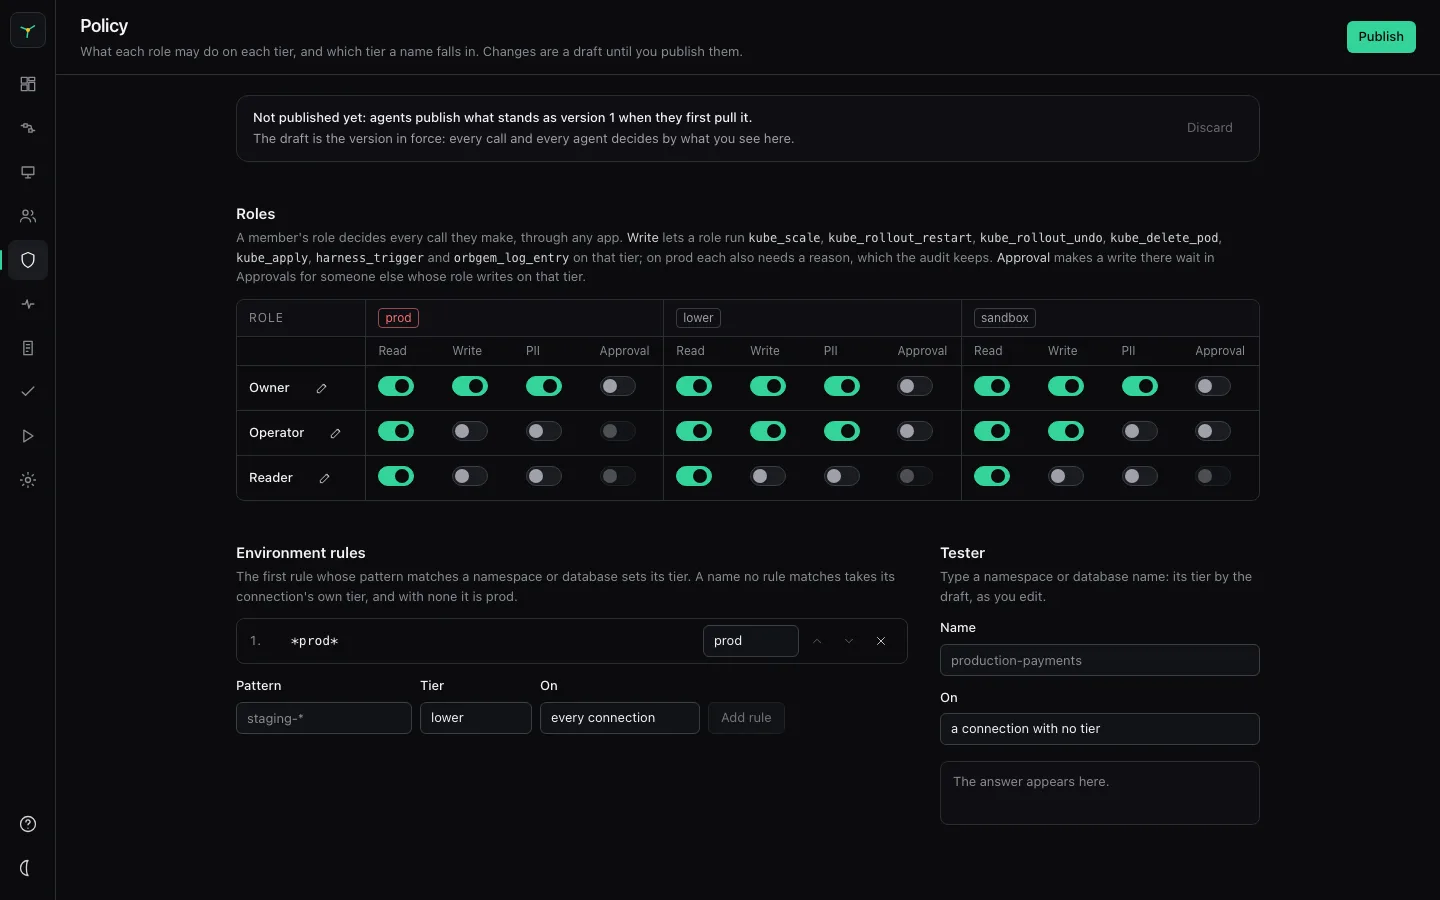Enable Operator sandbox PII switch
Screen dimensions: 1440x900
coord(1140,431)
